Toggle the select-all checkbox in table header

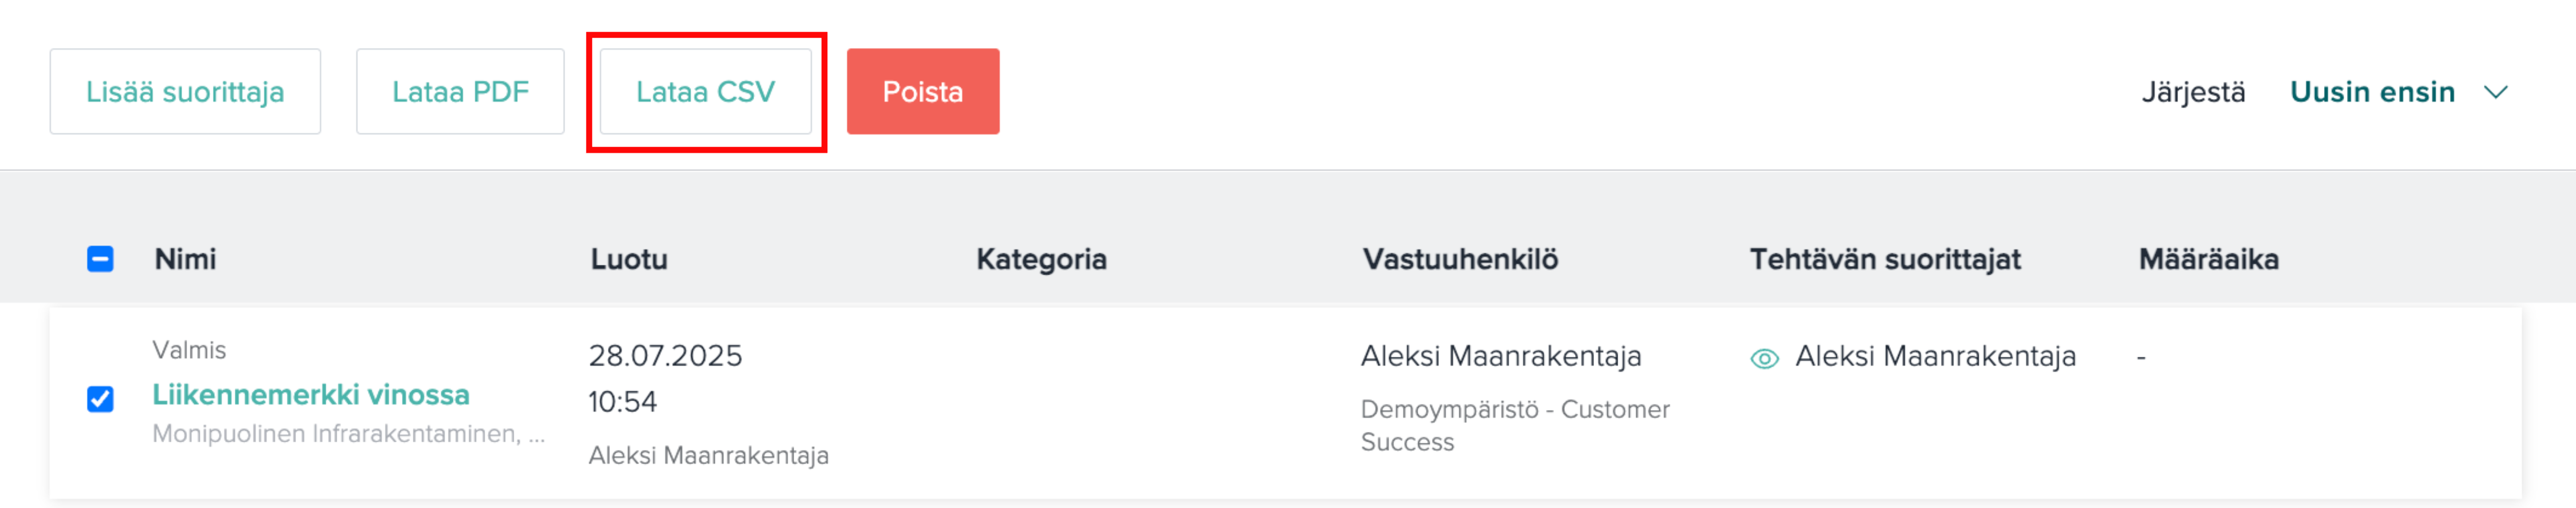tap(100, 259)
